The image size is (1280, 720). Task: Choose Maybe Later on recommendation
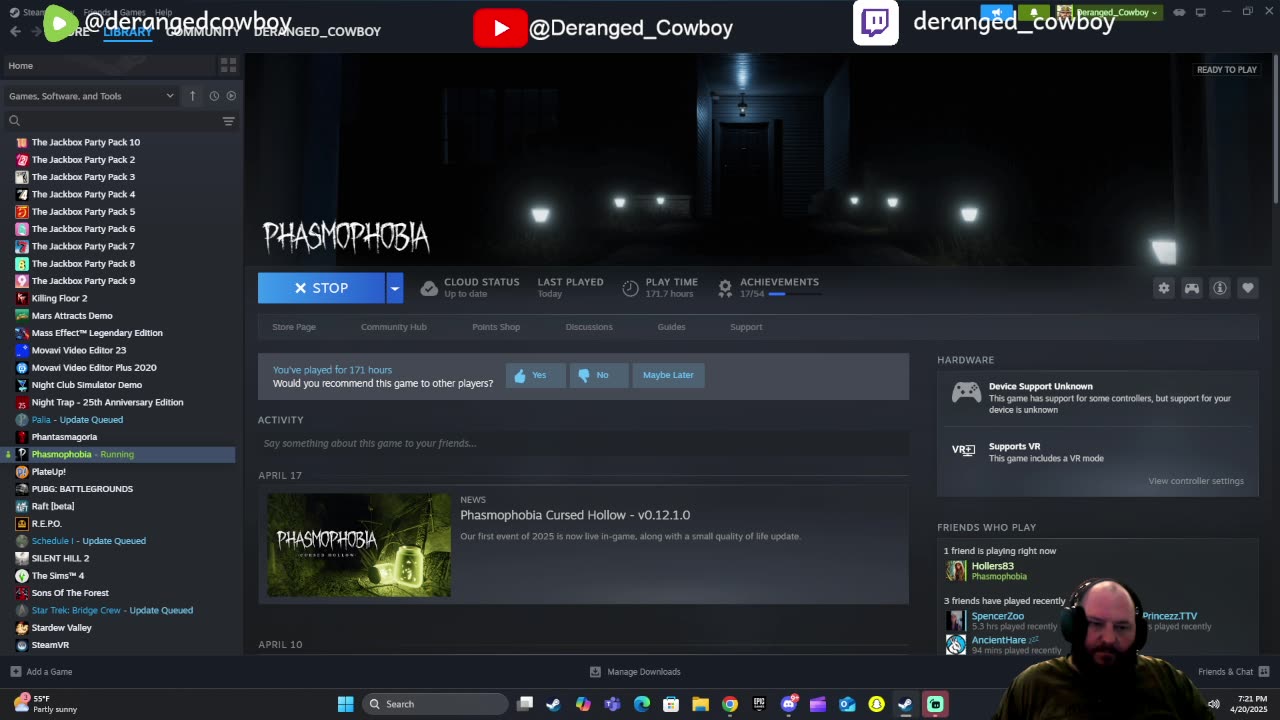[668, 375]
